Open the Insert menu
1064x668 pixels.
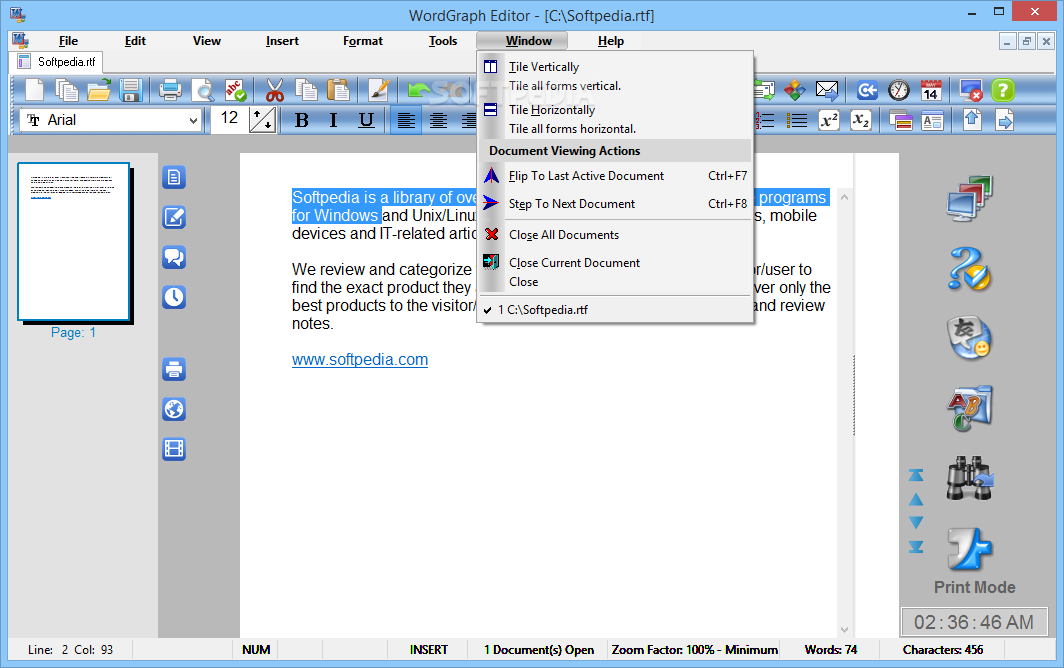pos(282,41)
